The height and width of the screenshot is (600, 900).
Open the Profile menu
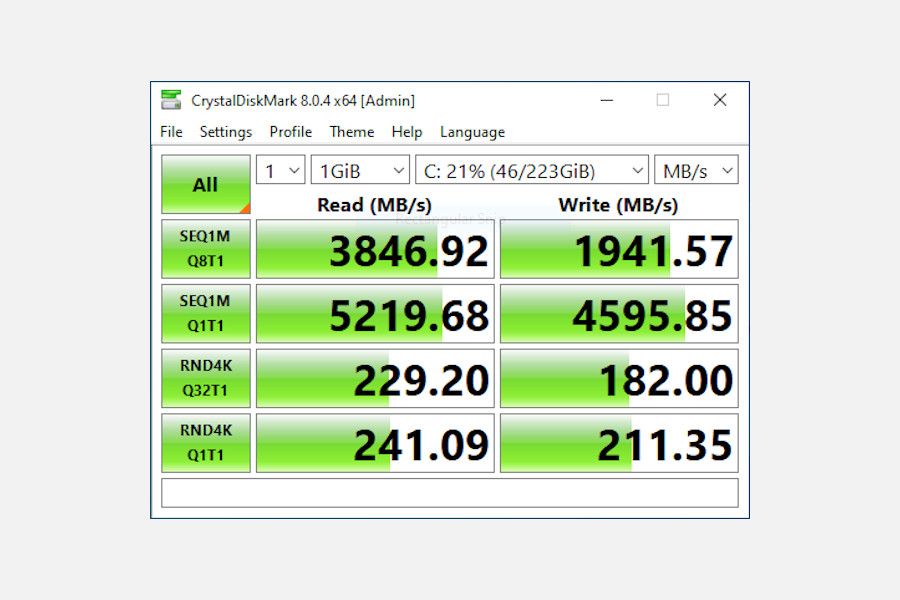click(290, 132)
